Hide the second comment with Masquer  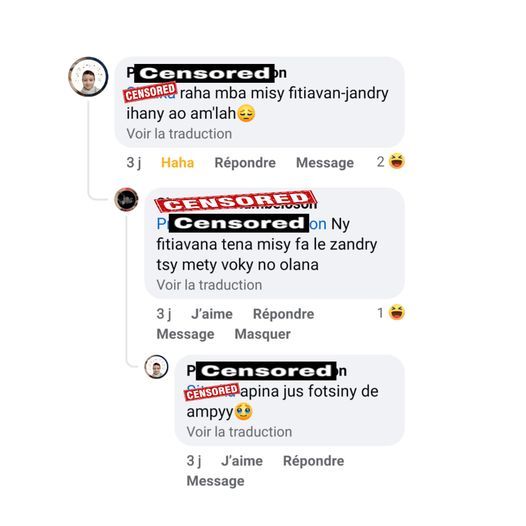(x=263, y=334)
